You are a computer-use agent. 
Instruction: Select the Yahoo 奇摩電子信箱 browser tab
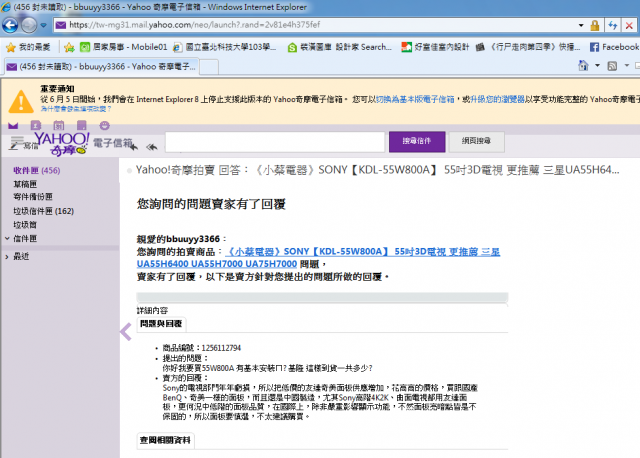point(101,67)
